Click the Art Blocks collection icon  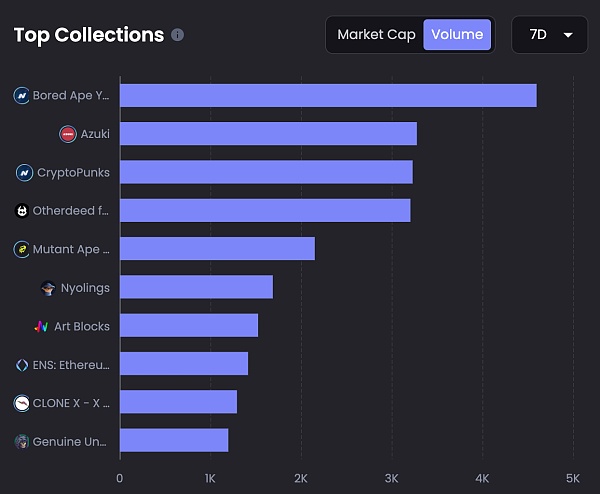click(x=41, y=326)
